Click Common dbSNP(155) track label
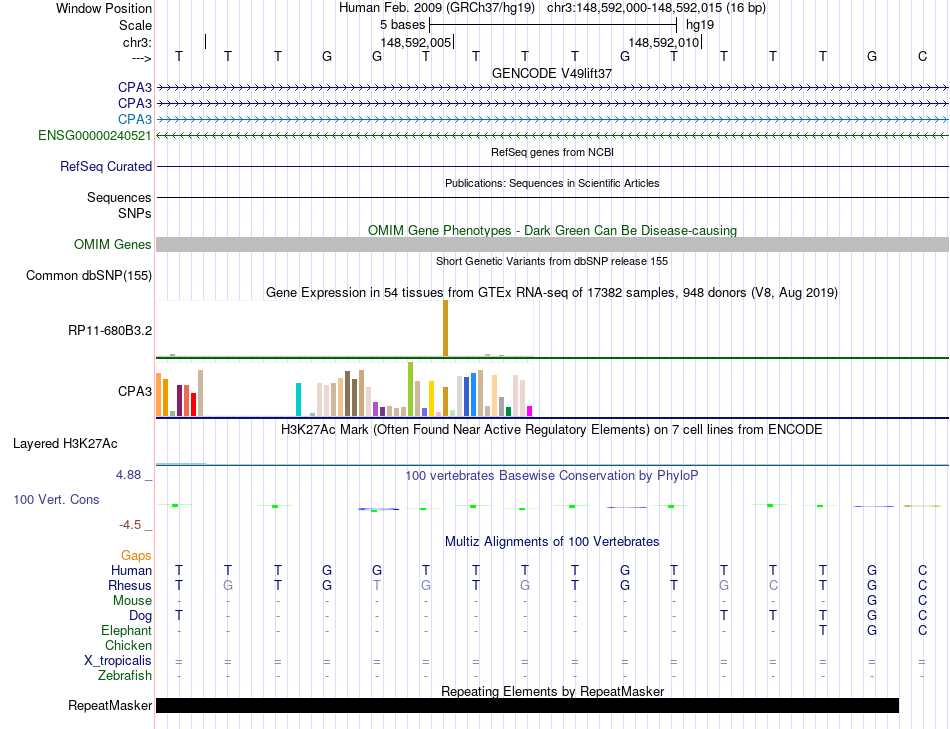The image size is (950, 729). (x=88, y=275)
